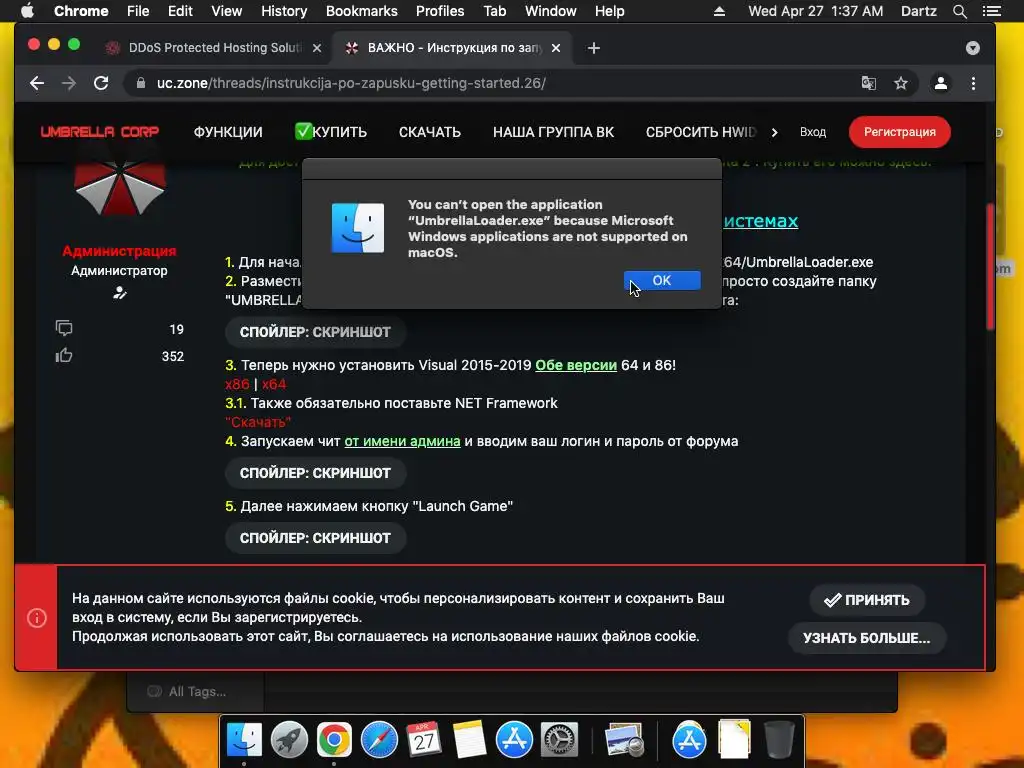Open Safari compass icon in the Dock
1024x768 pixels.
point(379,740)
